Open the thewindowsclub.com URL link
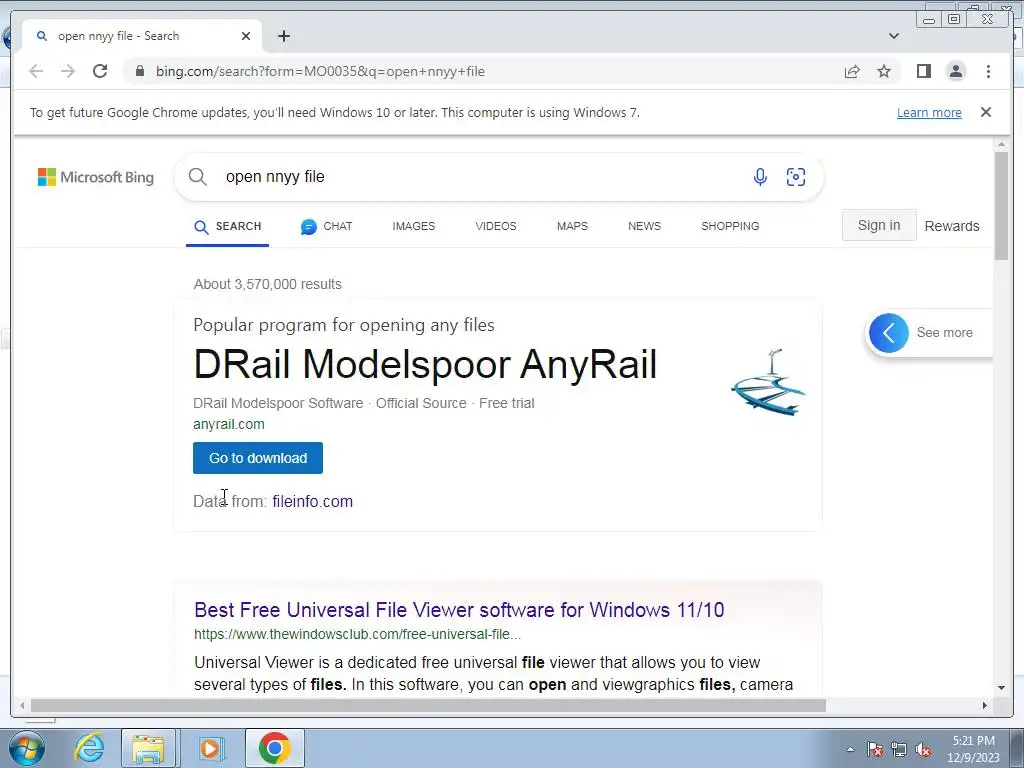This screenshot has width=1024, height=768. point(357,634)
